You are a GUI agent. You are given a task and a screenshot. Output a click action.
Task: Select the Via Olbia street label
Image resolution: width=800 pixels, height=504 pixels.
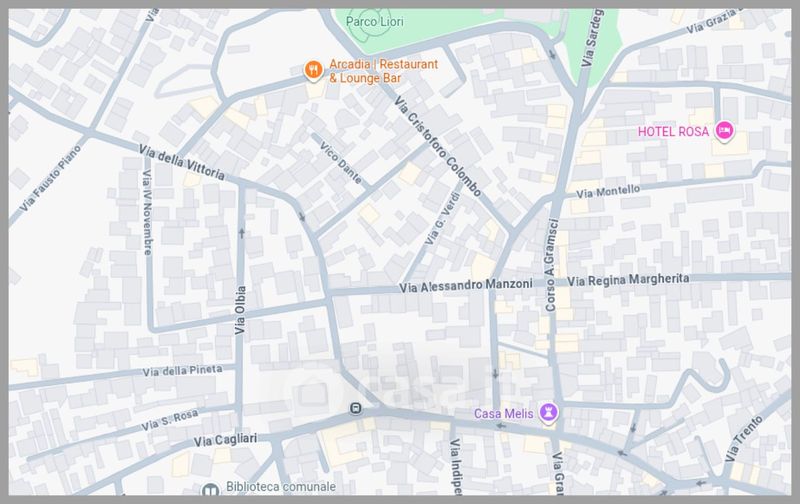pos(240,309)
